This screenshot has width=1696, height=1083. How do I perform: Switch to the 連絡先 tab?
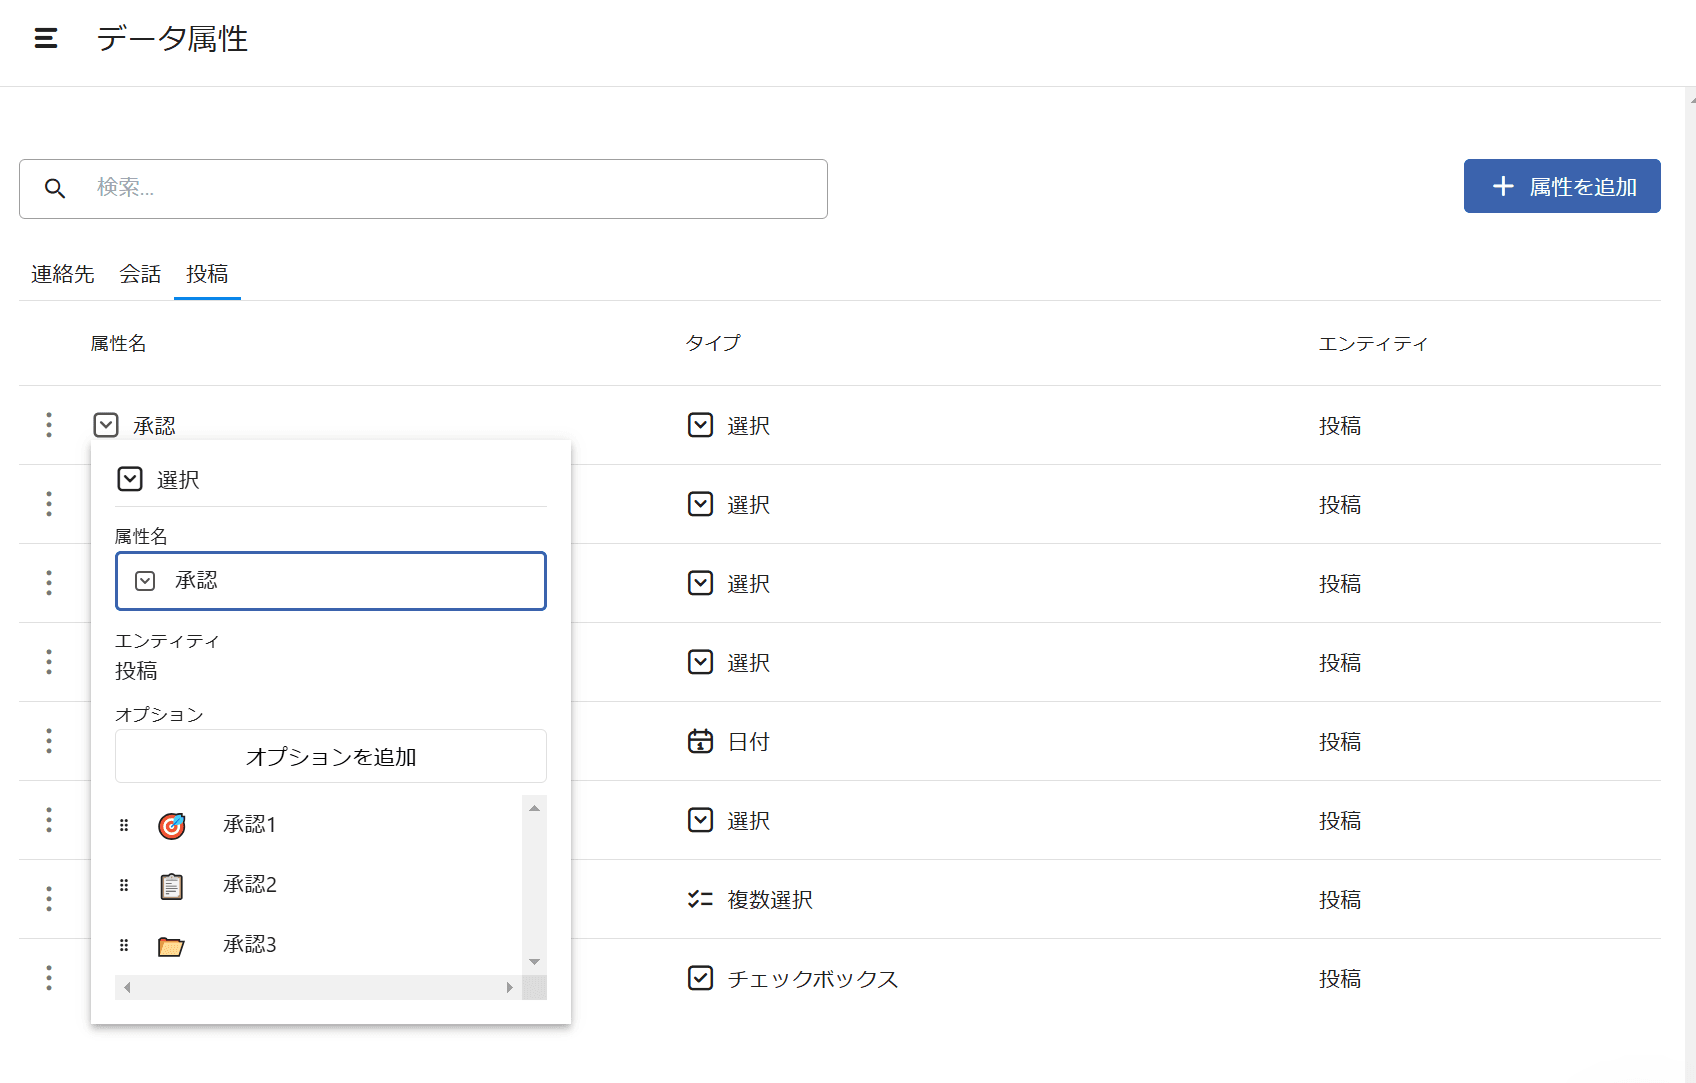[x=62, y=274]
